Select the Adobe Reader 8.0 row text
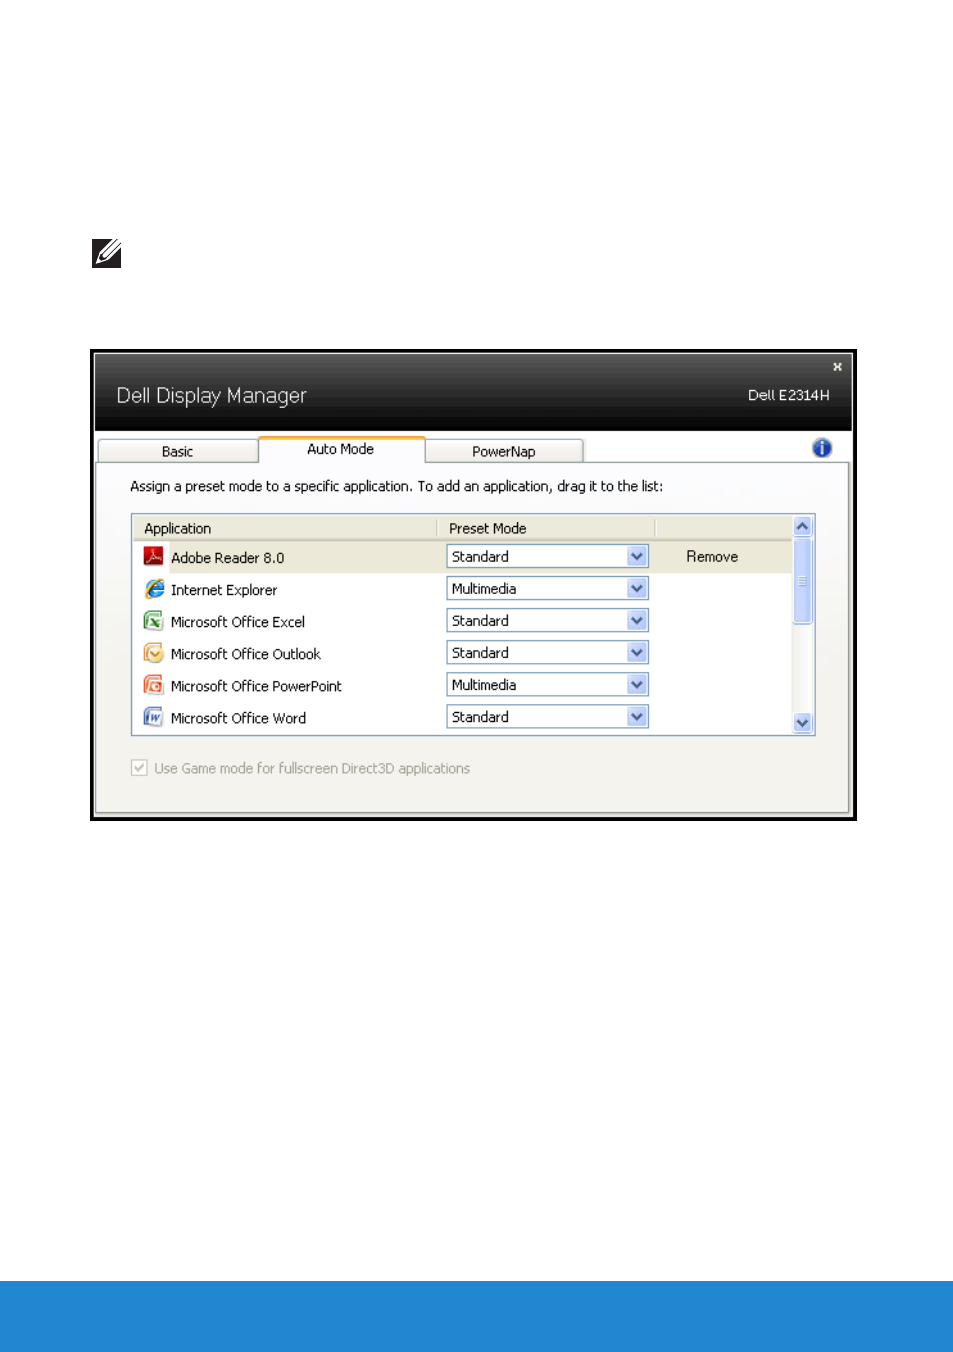The image size is (953, 1352). click(227, 558)
